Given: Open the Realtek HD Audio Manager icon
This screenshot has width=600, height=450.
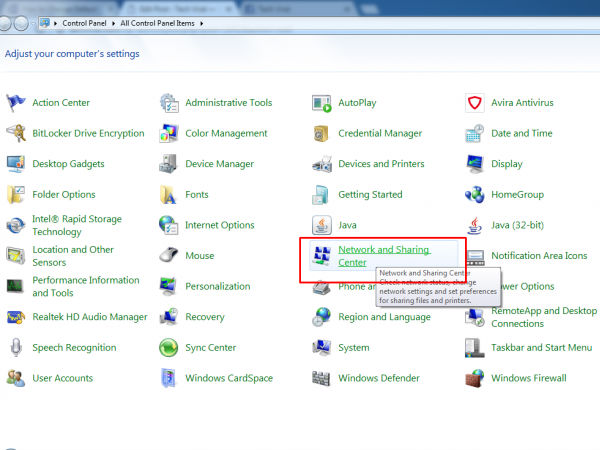Looking at the screenshot, I should click(15, 317).
